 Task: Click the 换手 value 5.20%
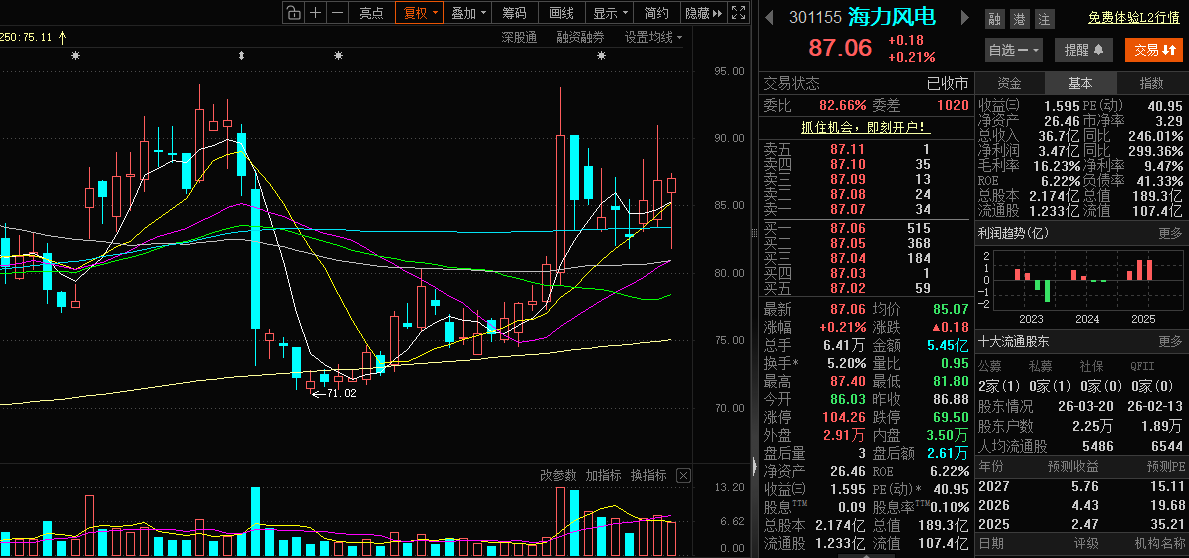846,362
